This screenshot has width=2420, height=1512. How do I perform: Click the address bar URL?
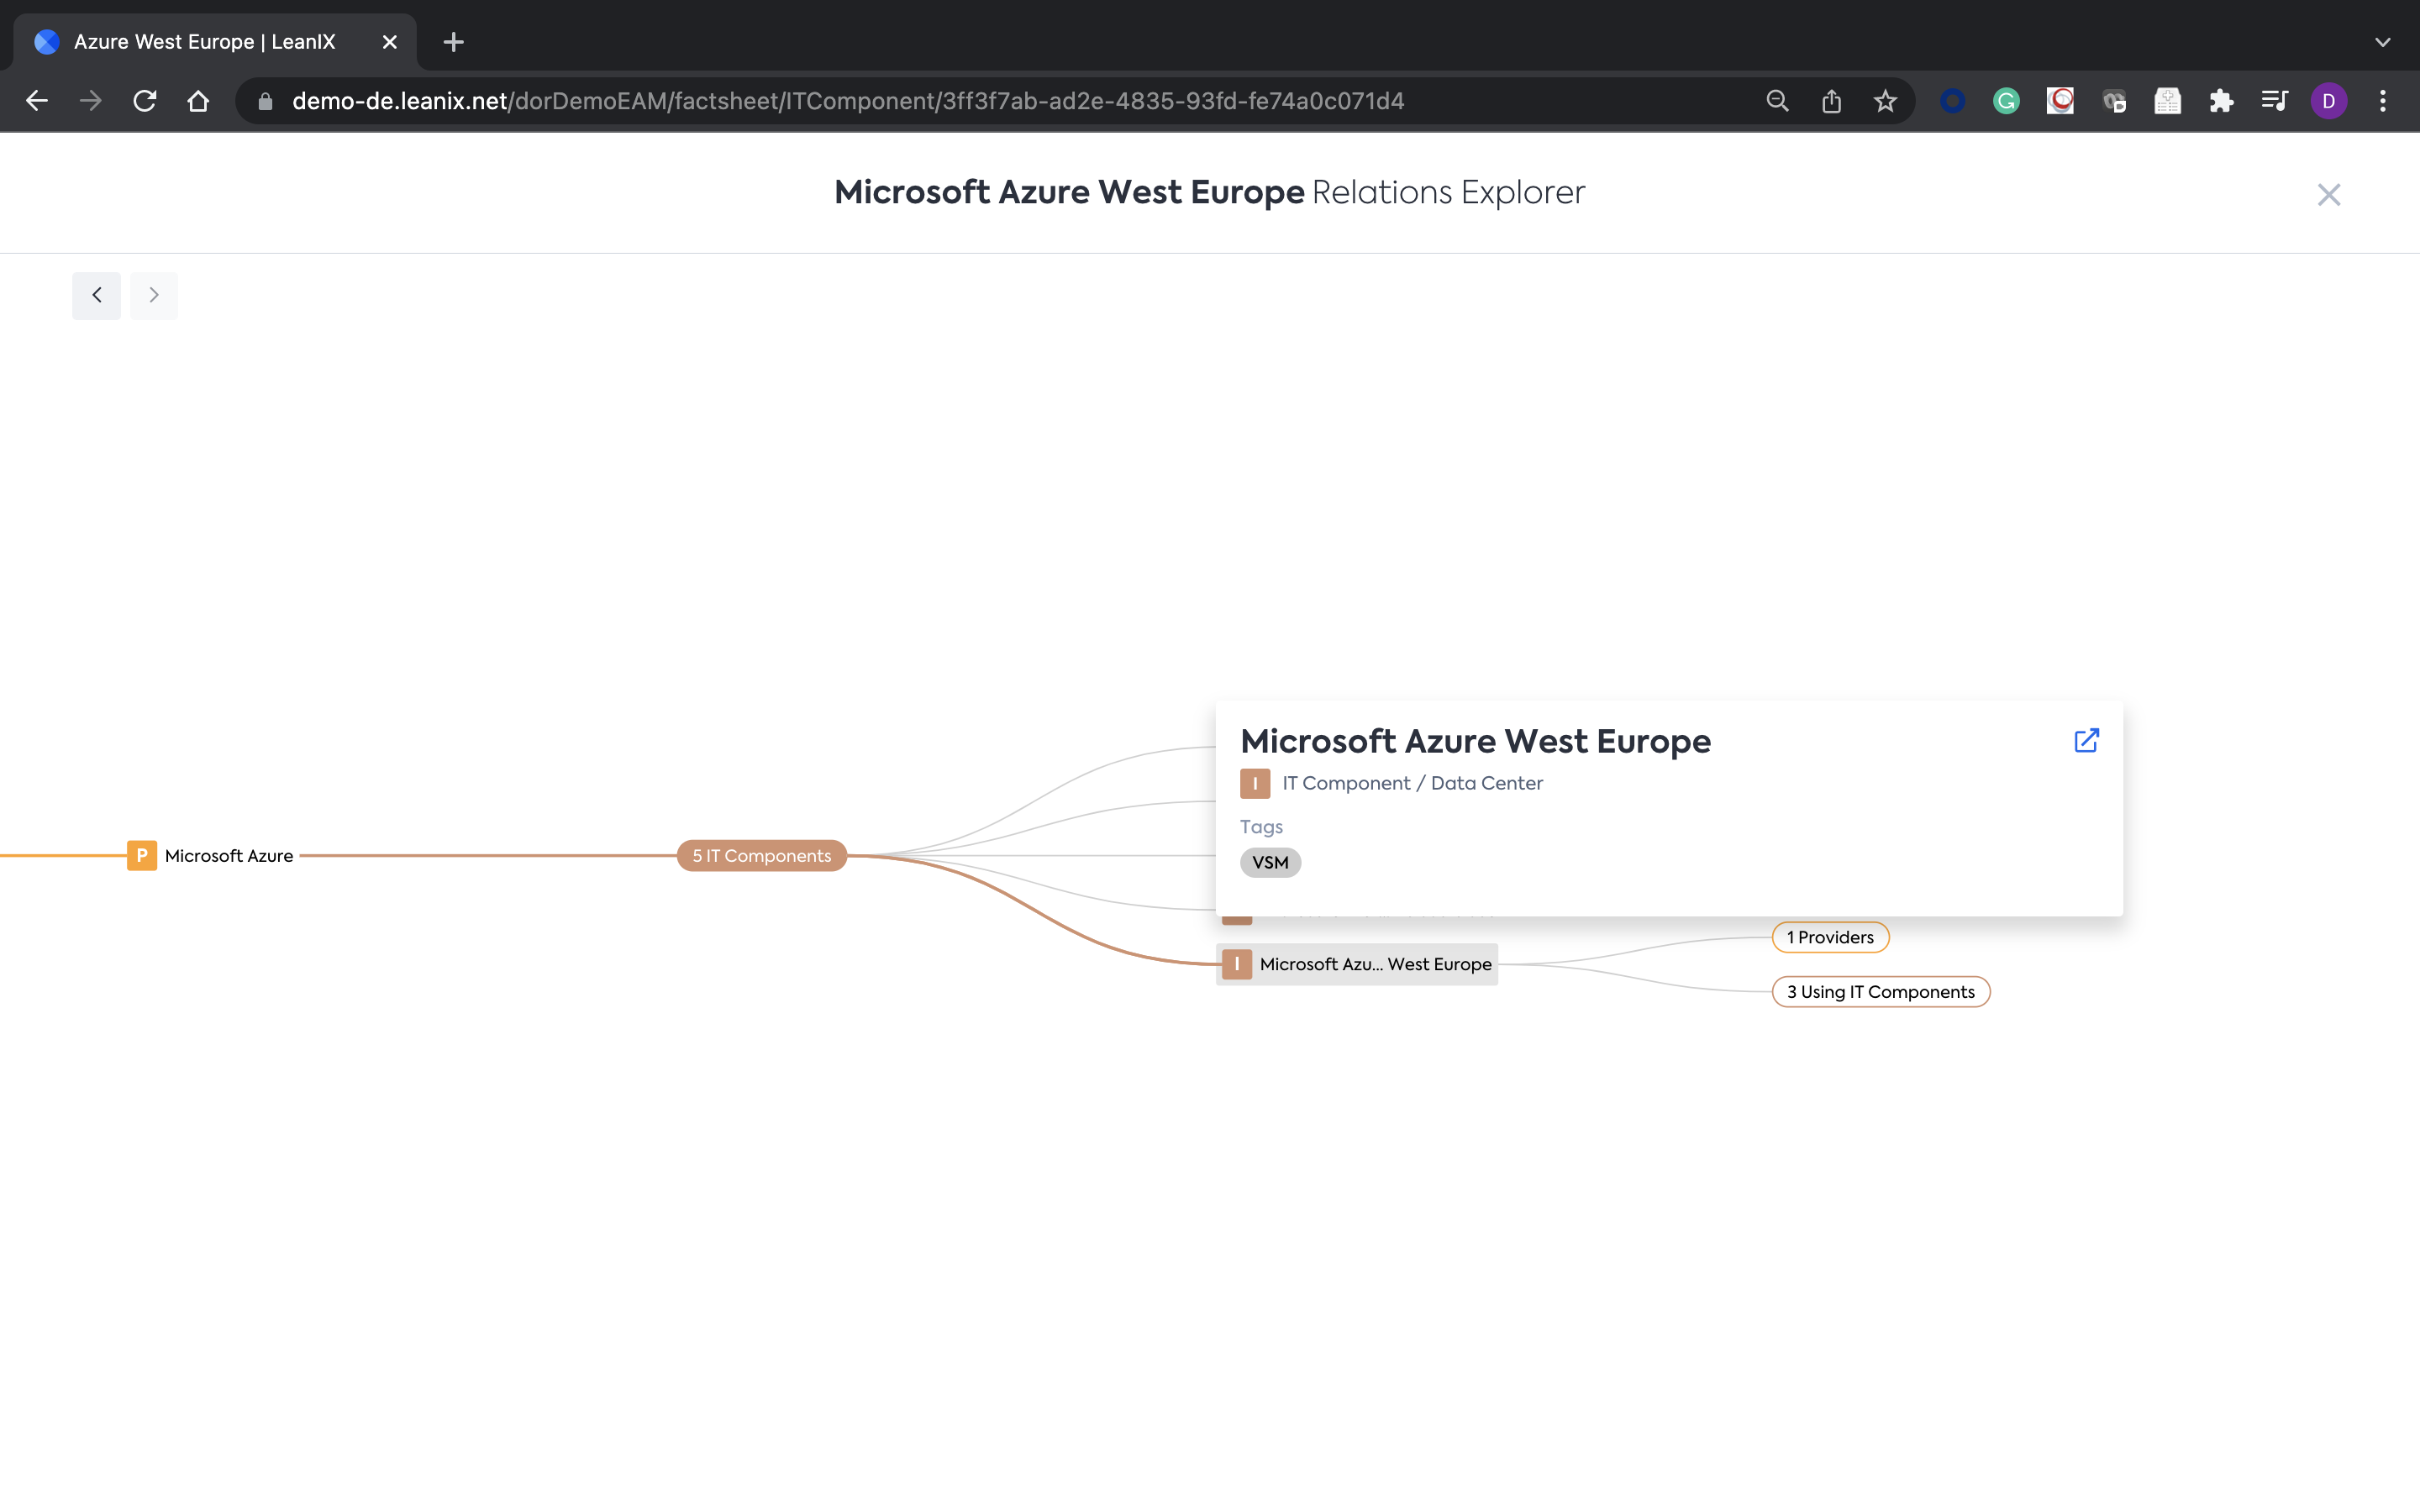coord(848,101)
